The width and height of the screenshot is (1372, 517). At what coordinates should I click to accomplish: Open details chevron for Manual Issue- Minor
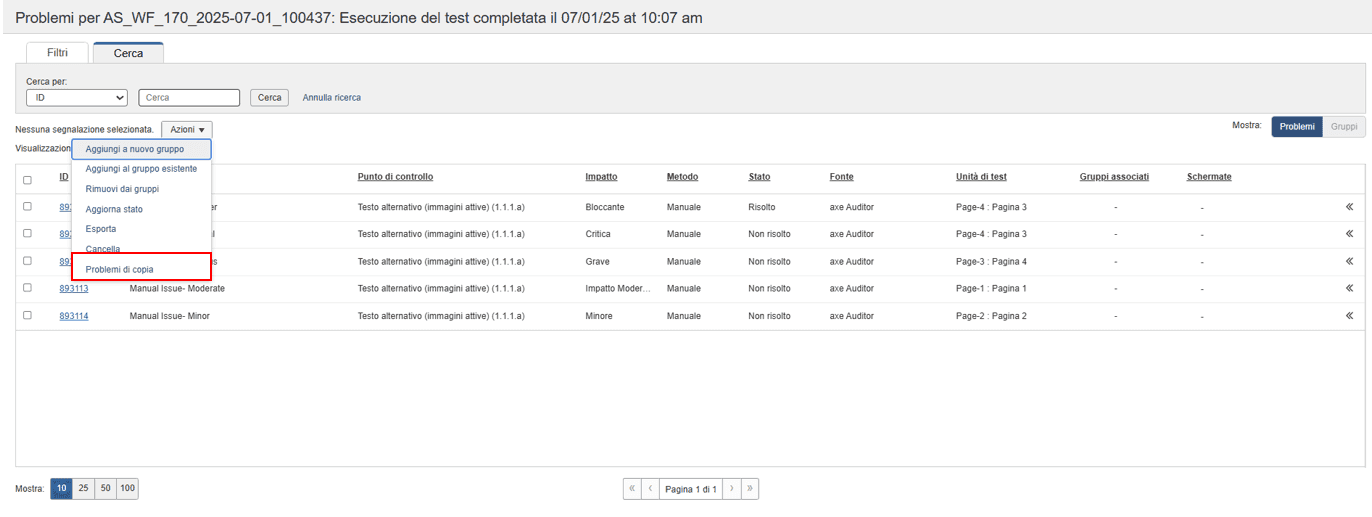point(1349,316)
